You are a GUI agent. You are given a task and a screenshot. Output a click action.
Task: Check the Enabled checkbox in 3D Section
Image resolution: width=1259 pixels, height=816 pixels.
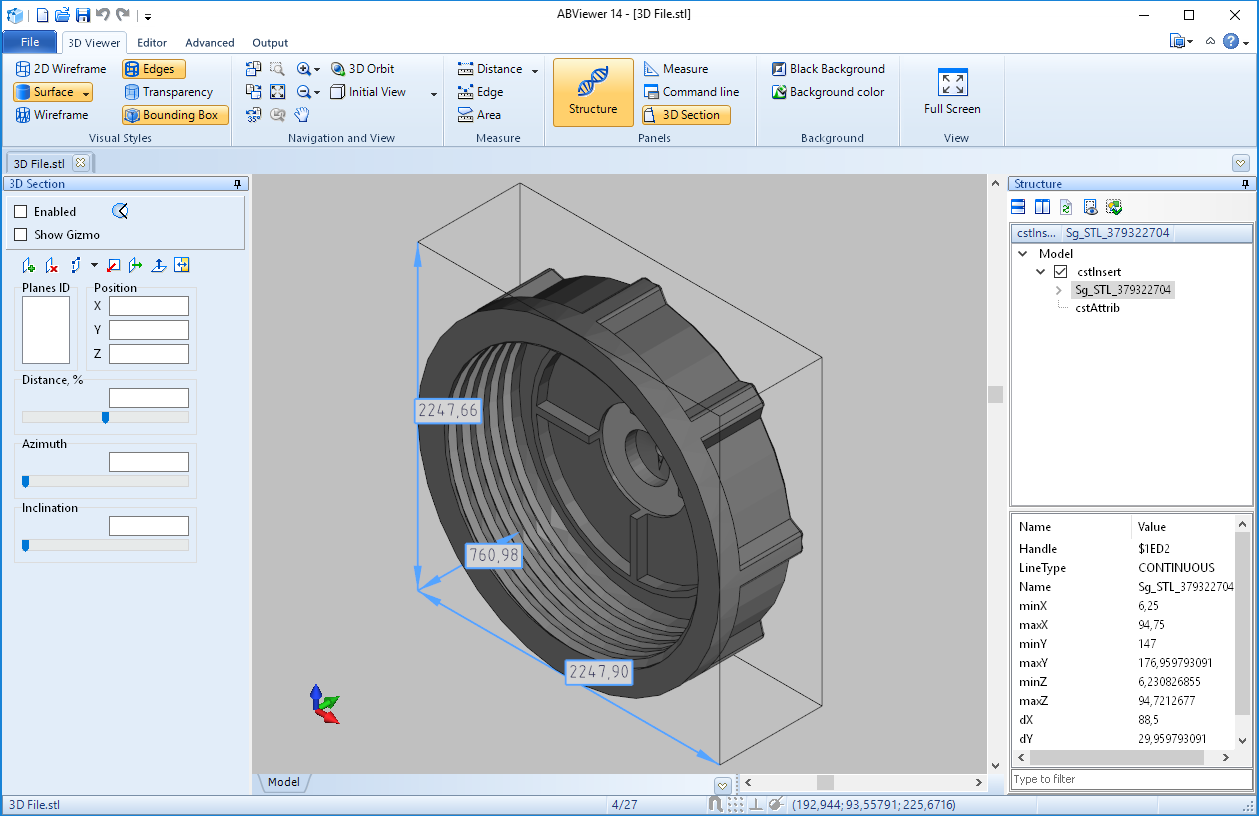pos(21,212)
